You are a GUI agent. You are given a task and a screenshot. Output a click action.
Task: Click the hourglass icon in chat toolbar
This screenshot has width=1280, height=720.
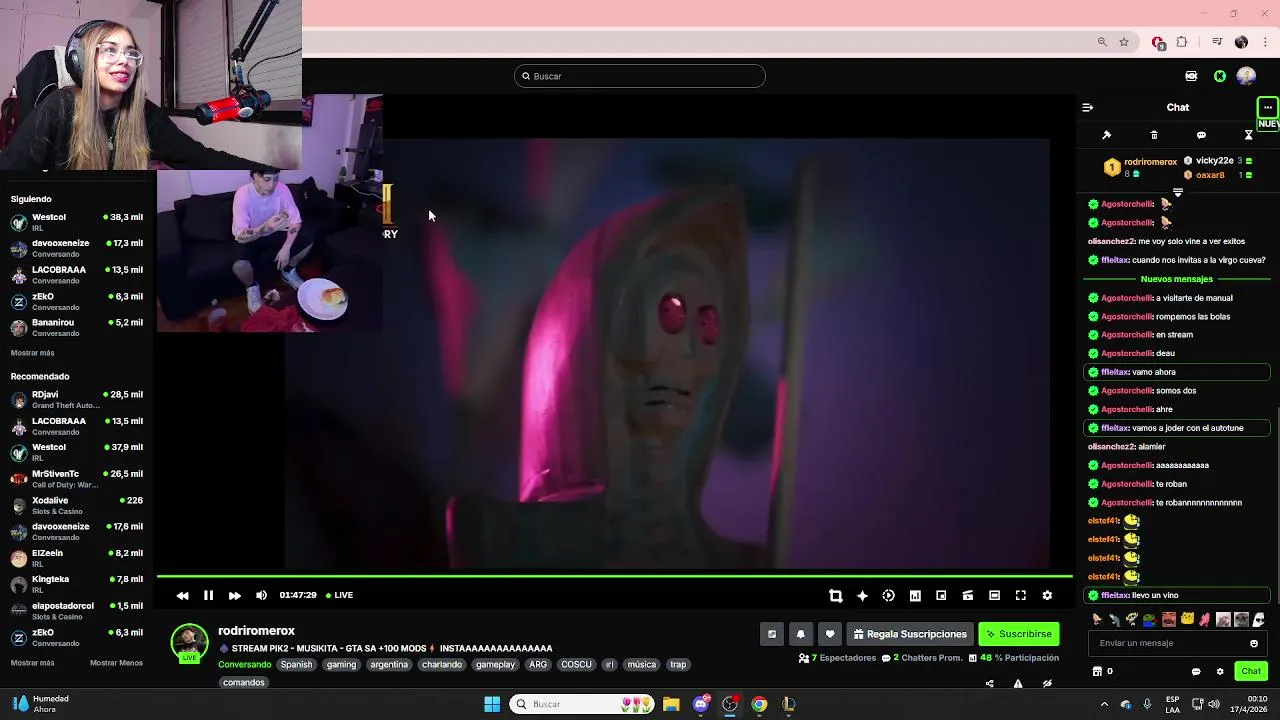click(x=1248, y=135)
